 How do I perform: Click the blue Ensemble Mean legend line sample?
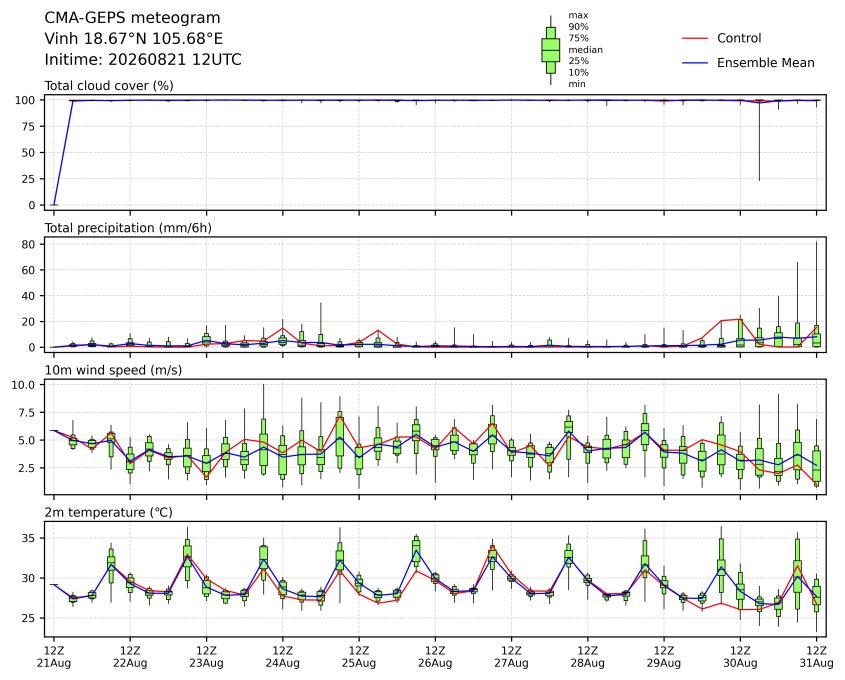pyautogui.click(x=695, y=63)
